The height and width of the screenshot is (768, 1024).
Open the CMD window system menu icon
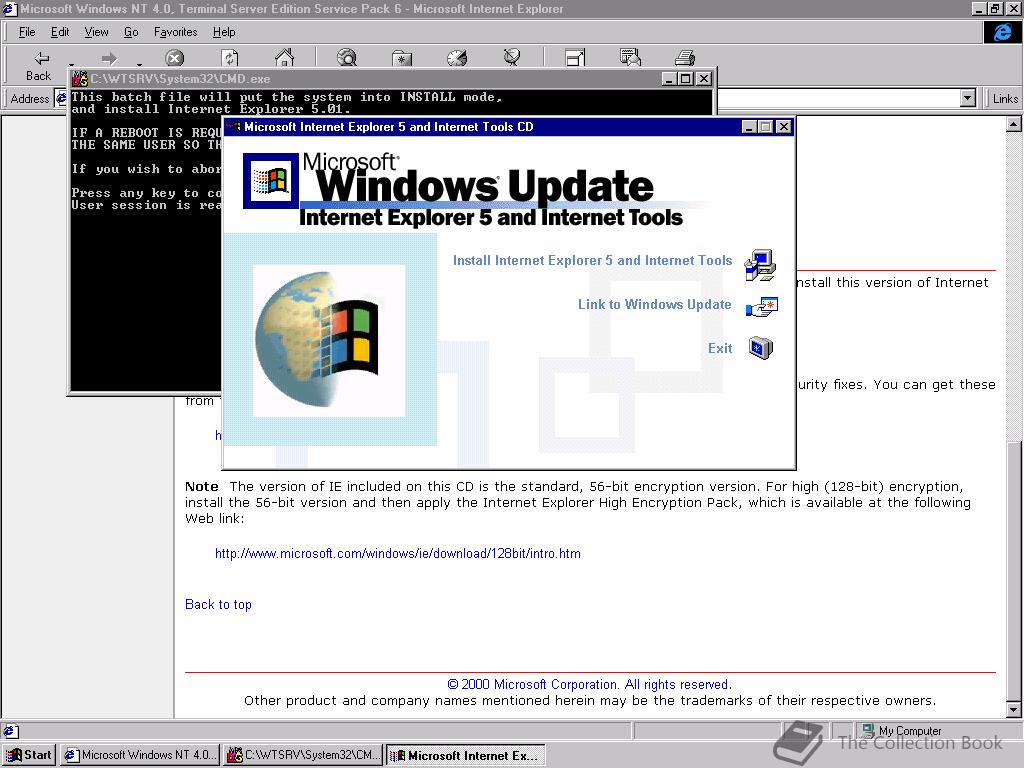80,78
